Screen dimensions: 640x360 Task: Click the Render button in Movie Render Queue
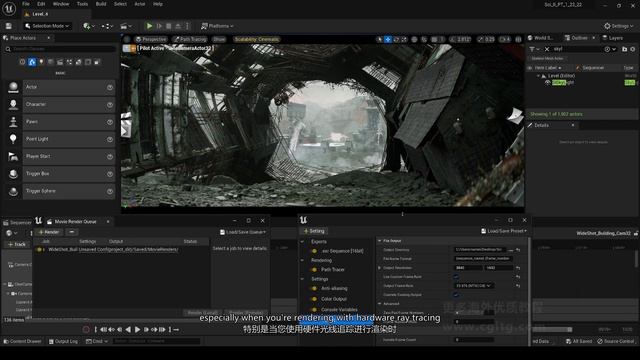point(49,232)
